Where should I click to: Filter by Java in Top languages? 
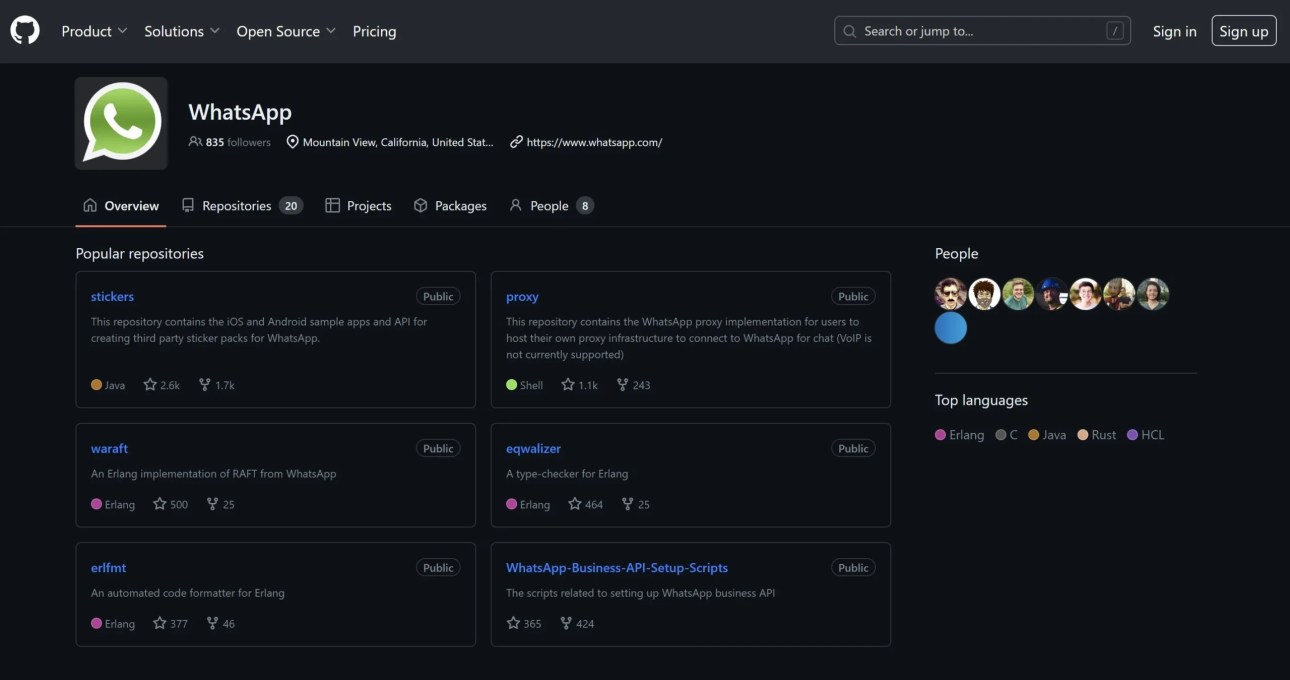pos(1047,435)
